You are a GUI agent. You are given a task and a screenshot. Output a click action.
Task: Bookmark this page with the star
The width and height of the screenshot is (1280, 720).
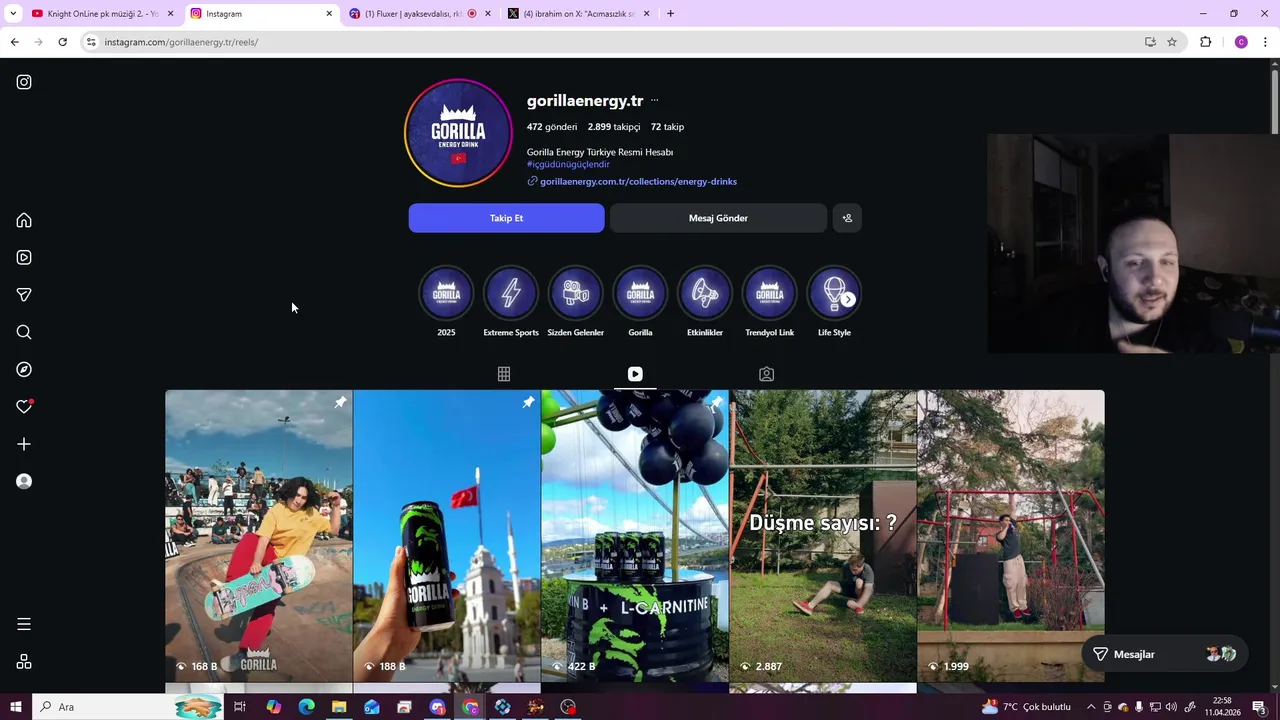1172,42
